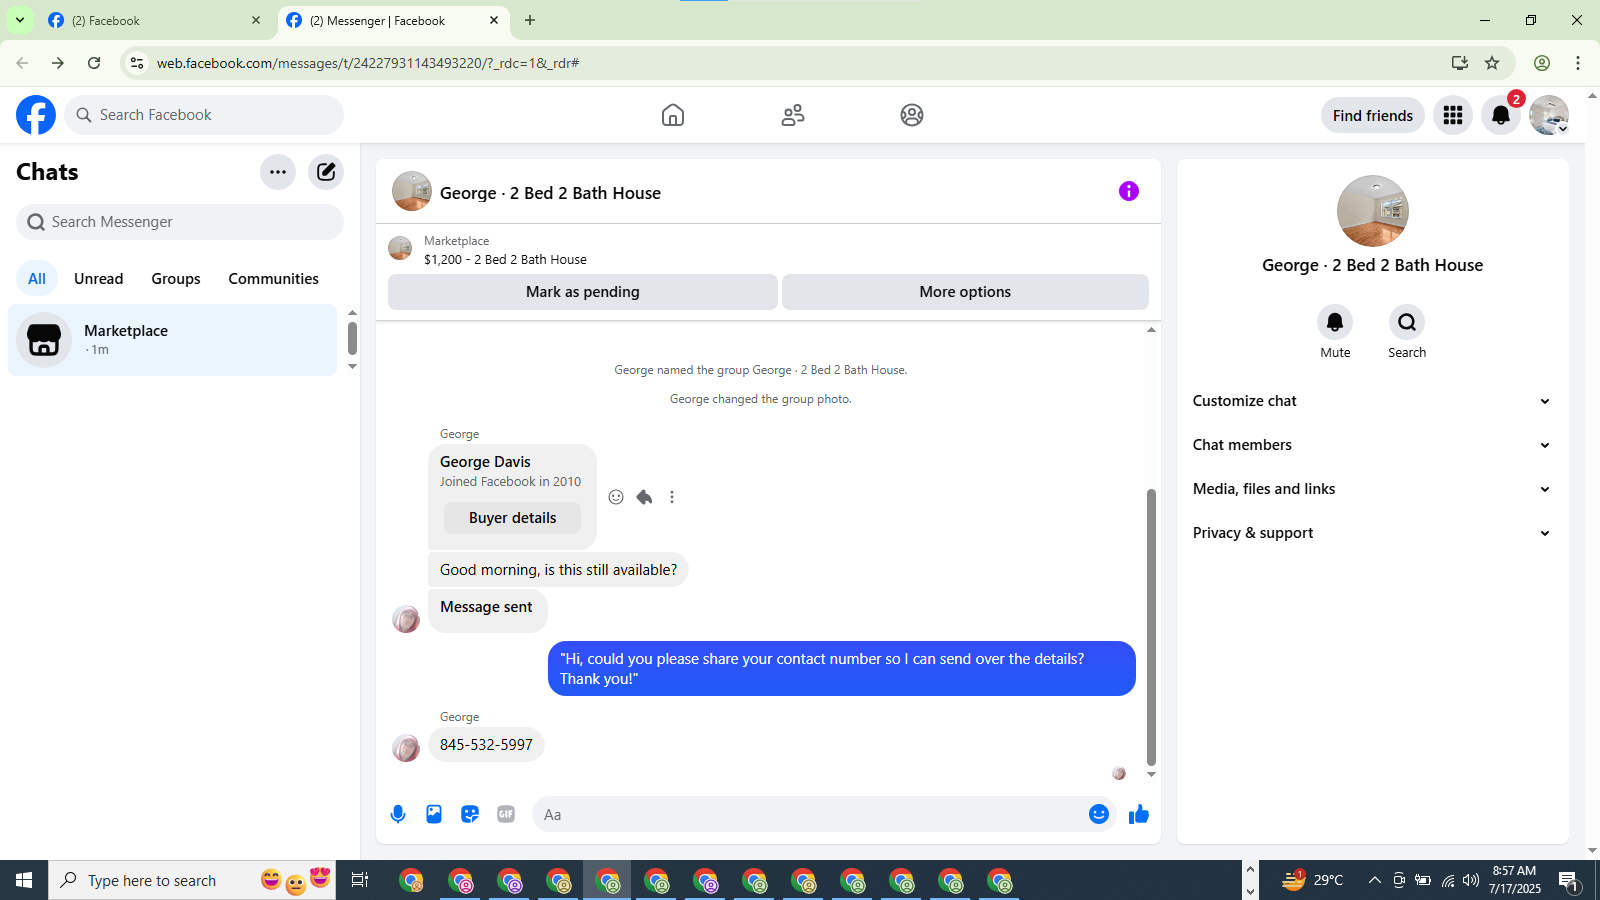Image resolution: width=1600 pixels, height=900 pixels.
Task: Click the conversation scrollbar thumb
Action: pyautogui.click(x=1151, y=627)
